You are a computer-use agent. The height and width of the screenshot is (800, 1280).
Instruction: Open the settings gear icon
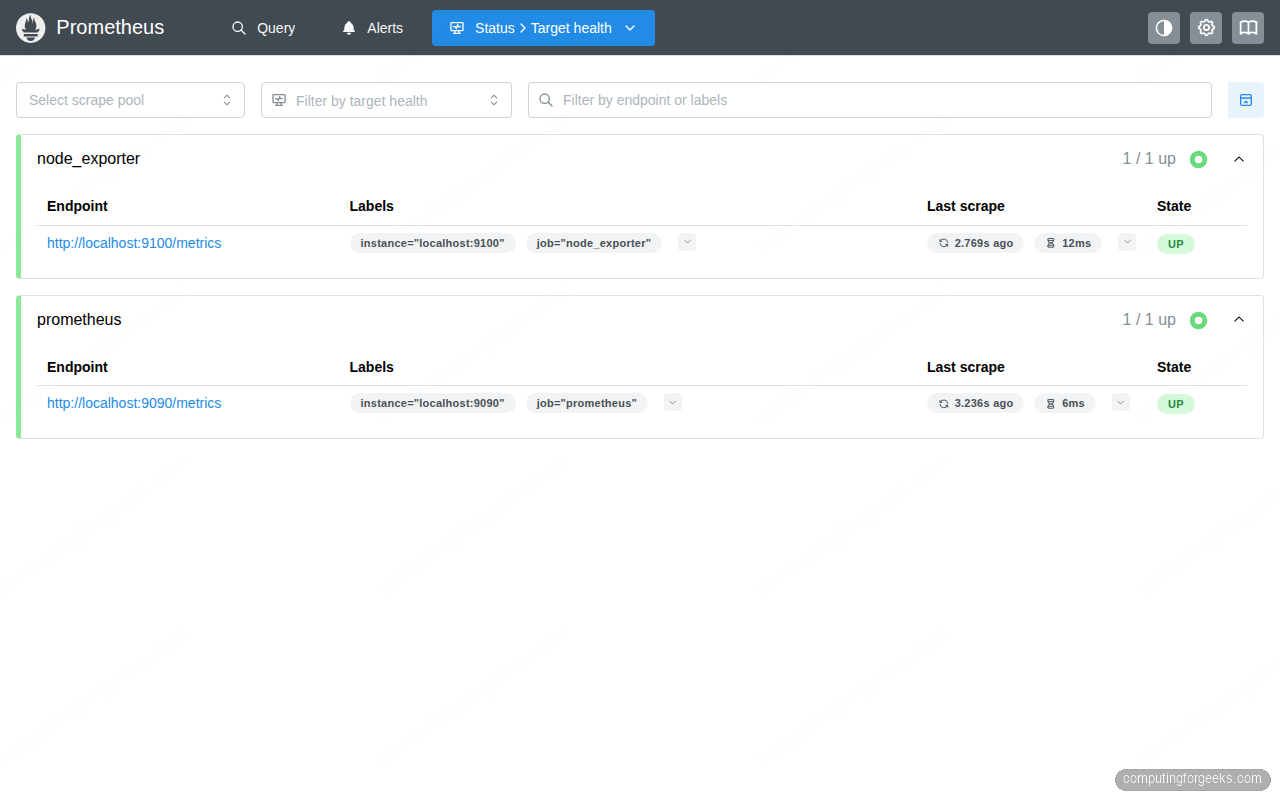pos(1205,27)
